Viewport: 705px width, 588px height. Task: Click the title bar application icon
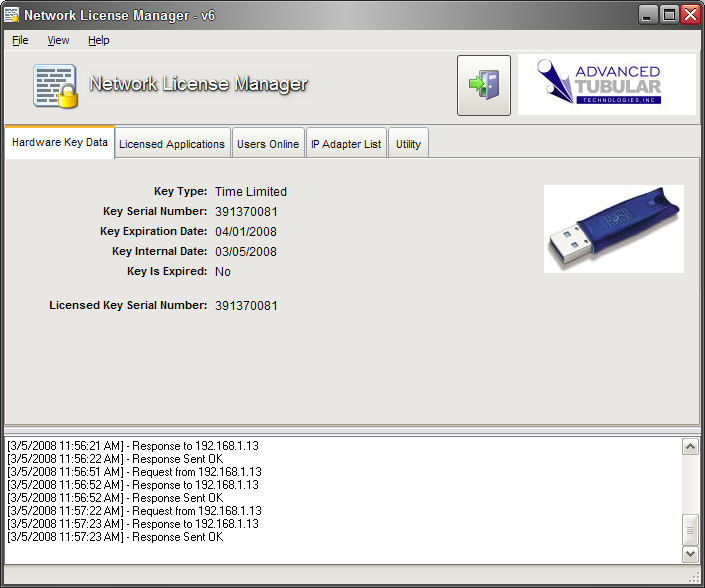click(12, 15)
